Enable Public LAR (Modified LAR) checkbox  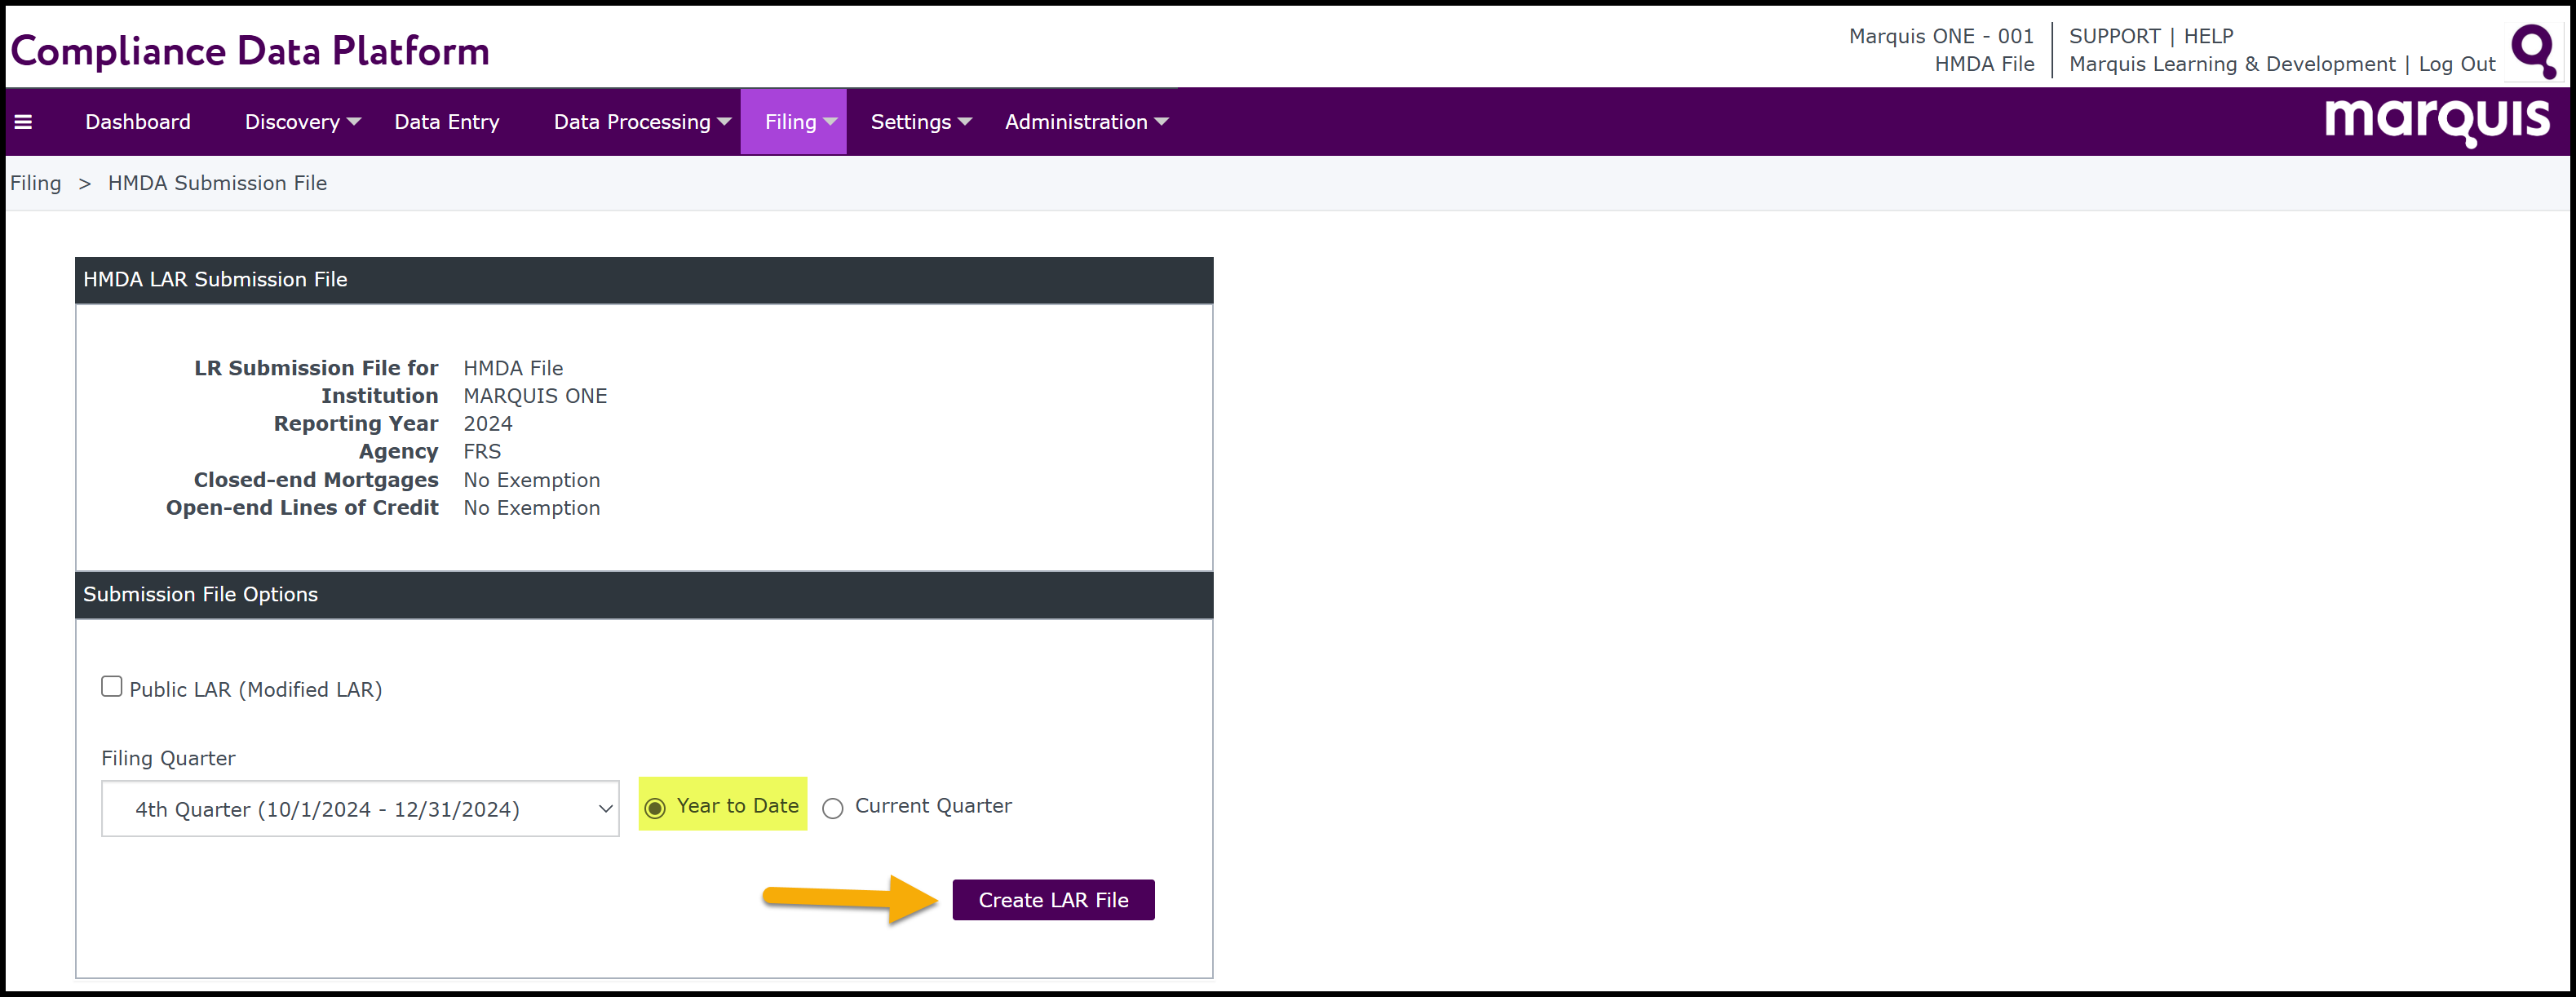(x=112, y=686)
